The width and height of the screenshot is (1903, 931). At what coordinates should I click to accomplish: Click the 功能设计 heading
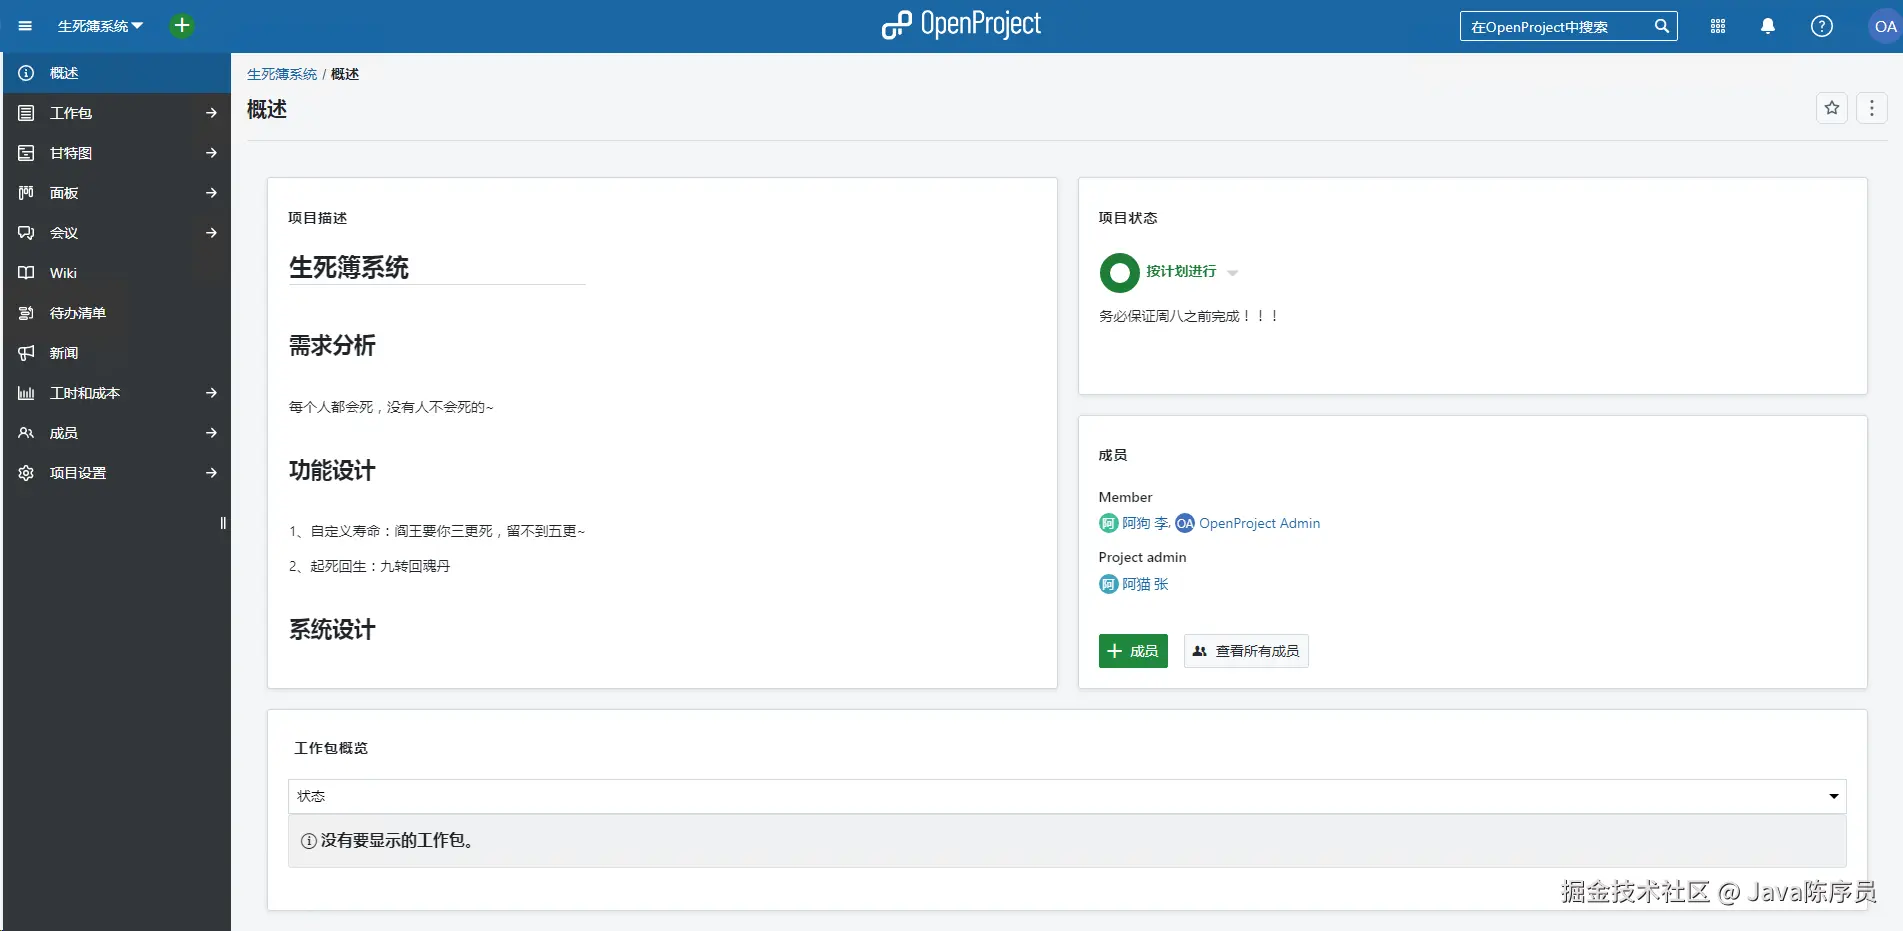point(332,471)
